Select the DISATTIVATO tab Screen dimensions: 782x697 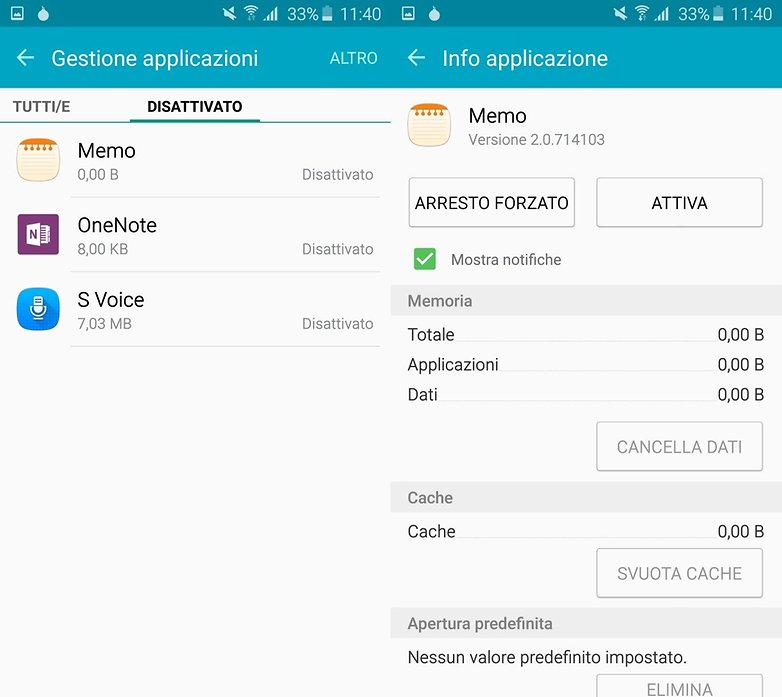[x=195, y=106]
